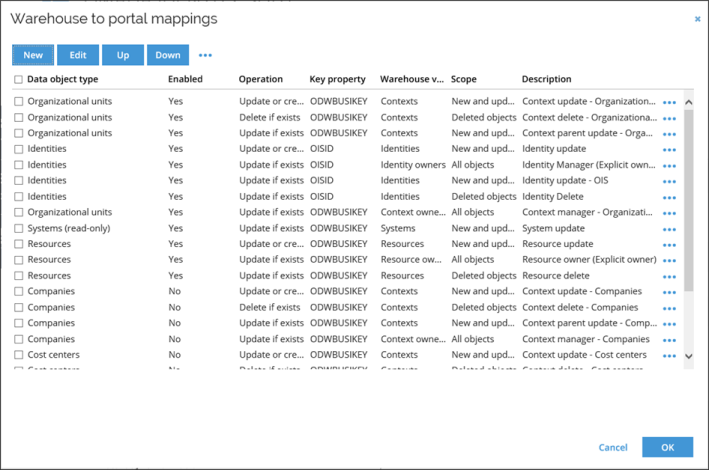
Task: Click 'Resource delete' description cell
Action: [556, 275]
